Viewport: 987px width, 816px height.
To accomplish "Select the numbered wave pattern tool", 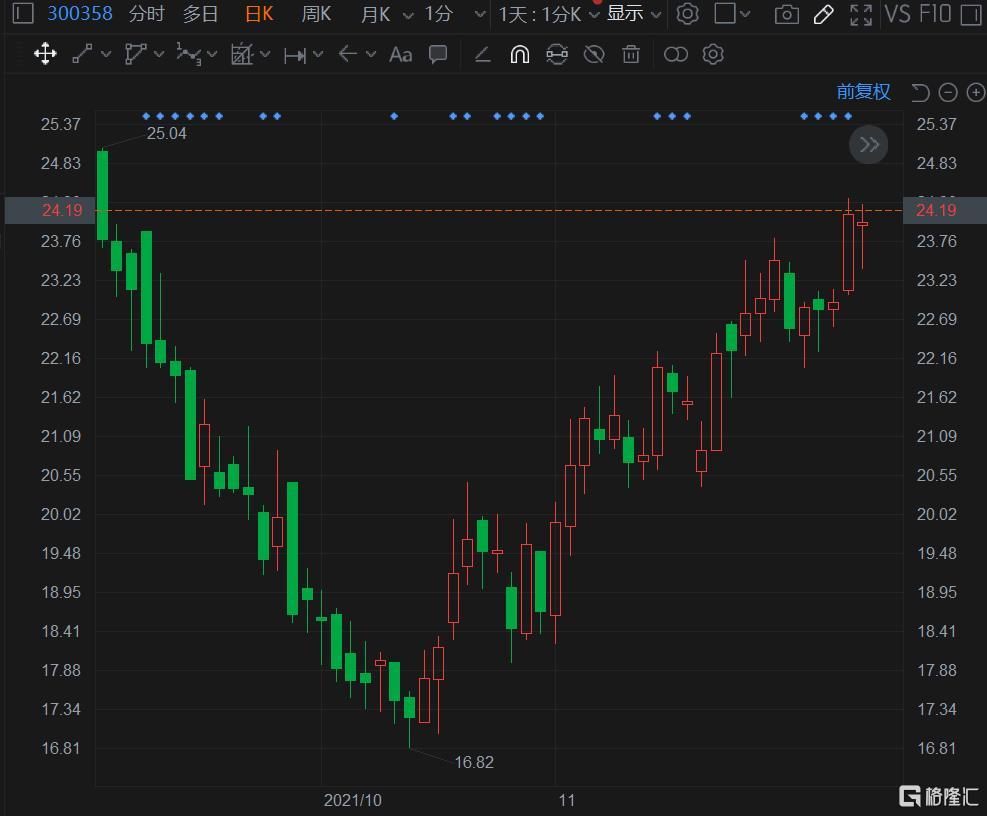I will (189, 54).
